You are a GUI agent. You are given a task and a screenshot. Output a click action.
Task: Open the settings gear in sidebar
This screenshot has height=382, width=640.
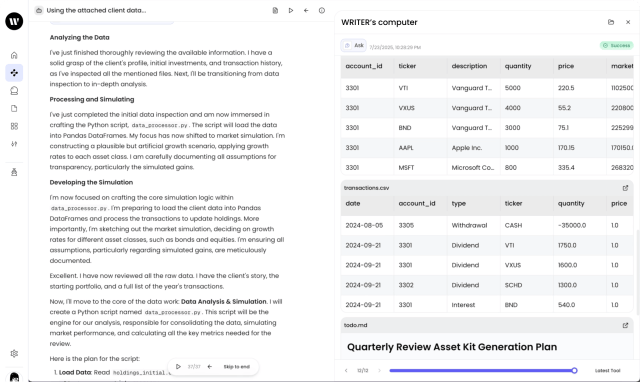coord(14,353)
